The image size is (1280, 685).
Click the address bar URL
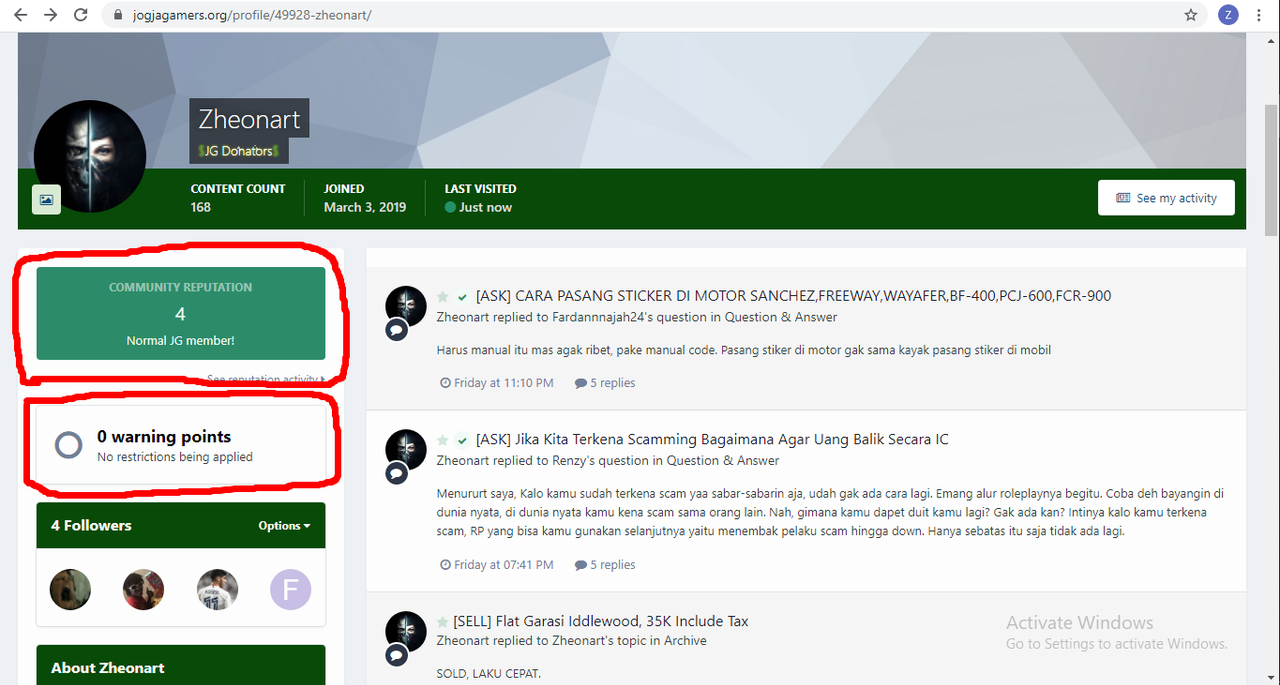coord(252,15)
